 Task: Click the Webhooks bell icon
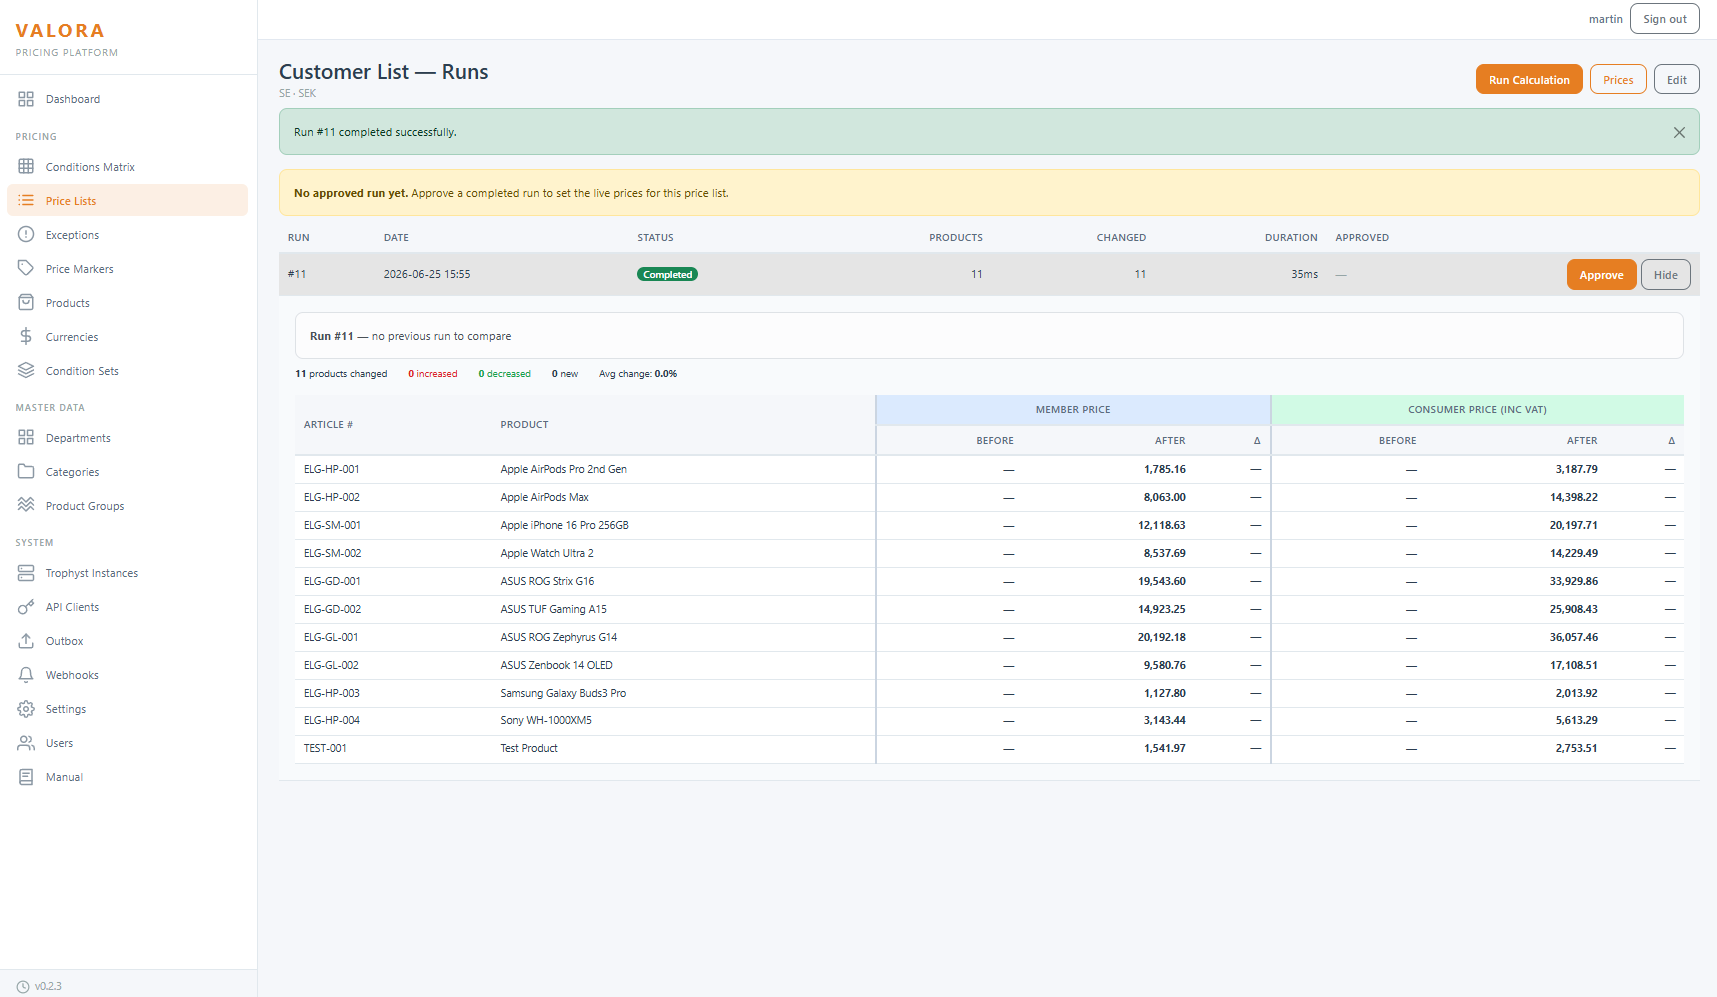[26, 675]
